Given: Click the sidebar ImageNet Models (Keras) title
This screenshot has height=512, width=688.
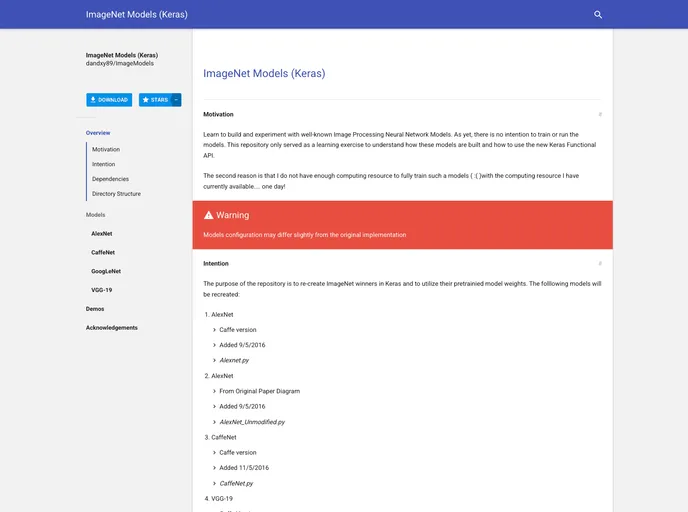Looking at the screenshot, I should coord(122,55).
